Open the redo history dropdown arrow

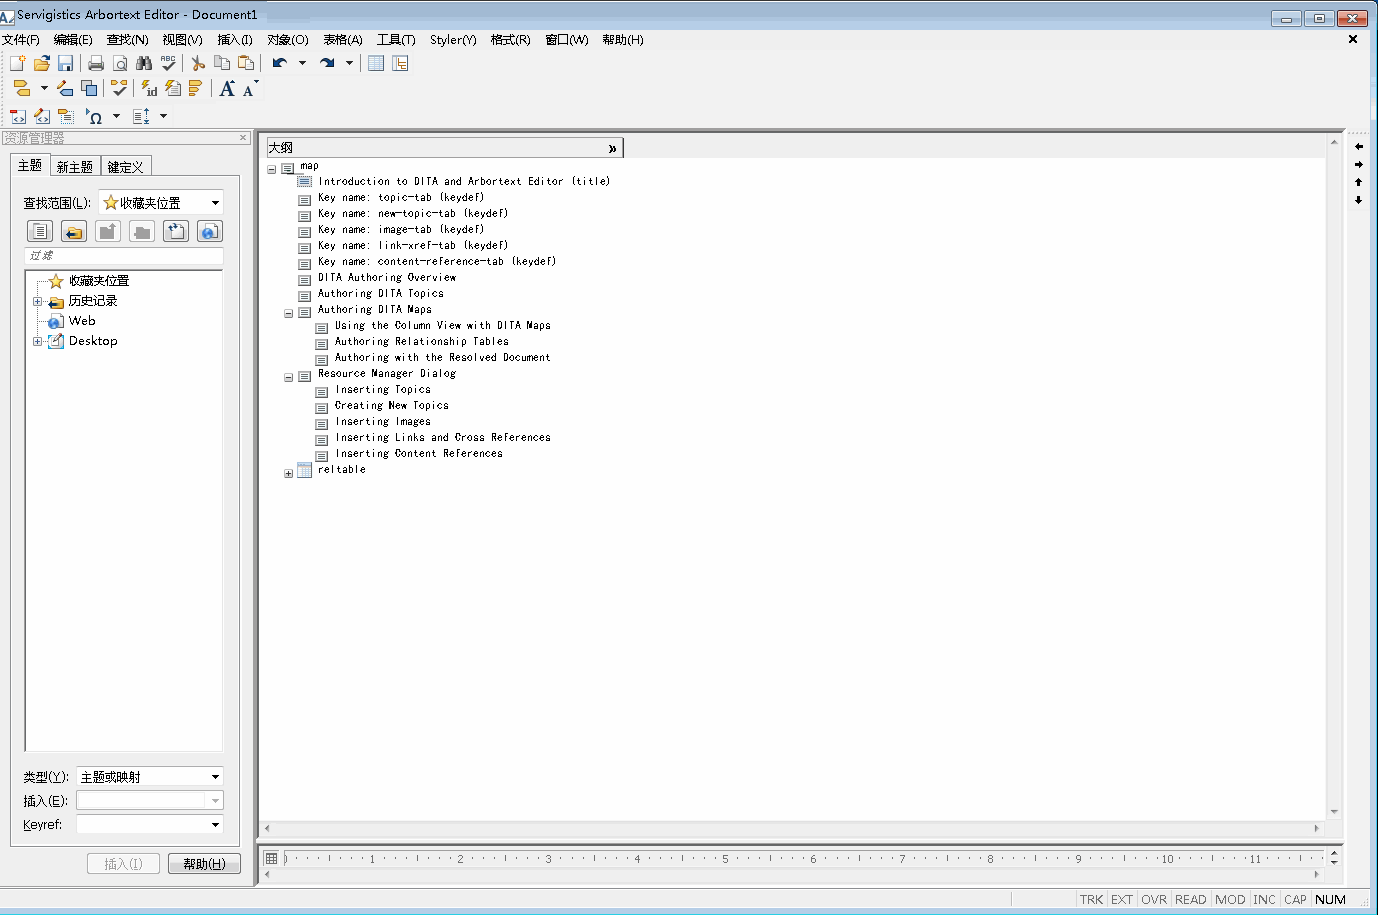(x=349, y=63)
